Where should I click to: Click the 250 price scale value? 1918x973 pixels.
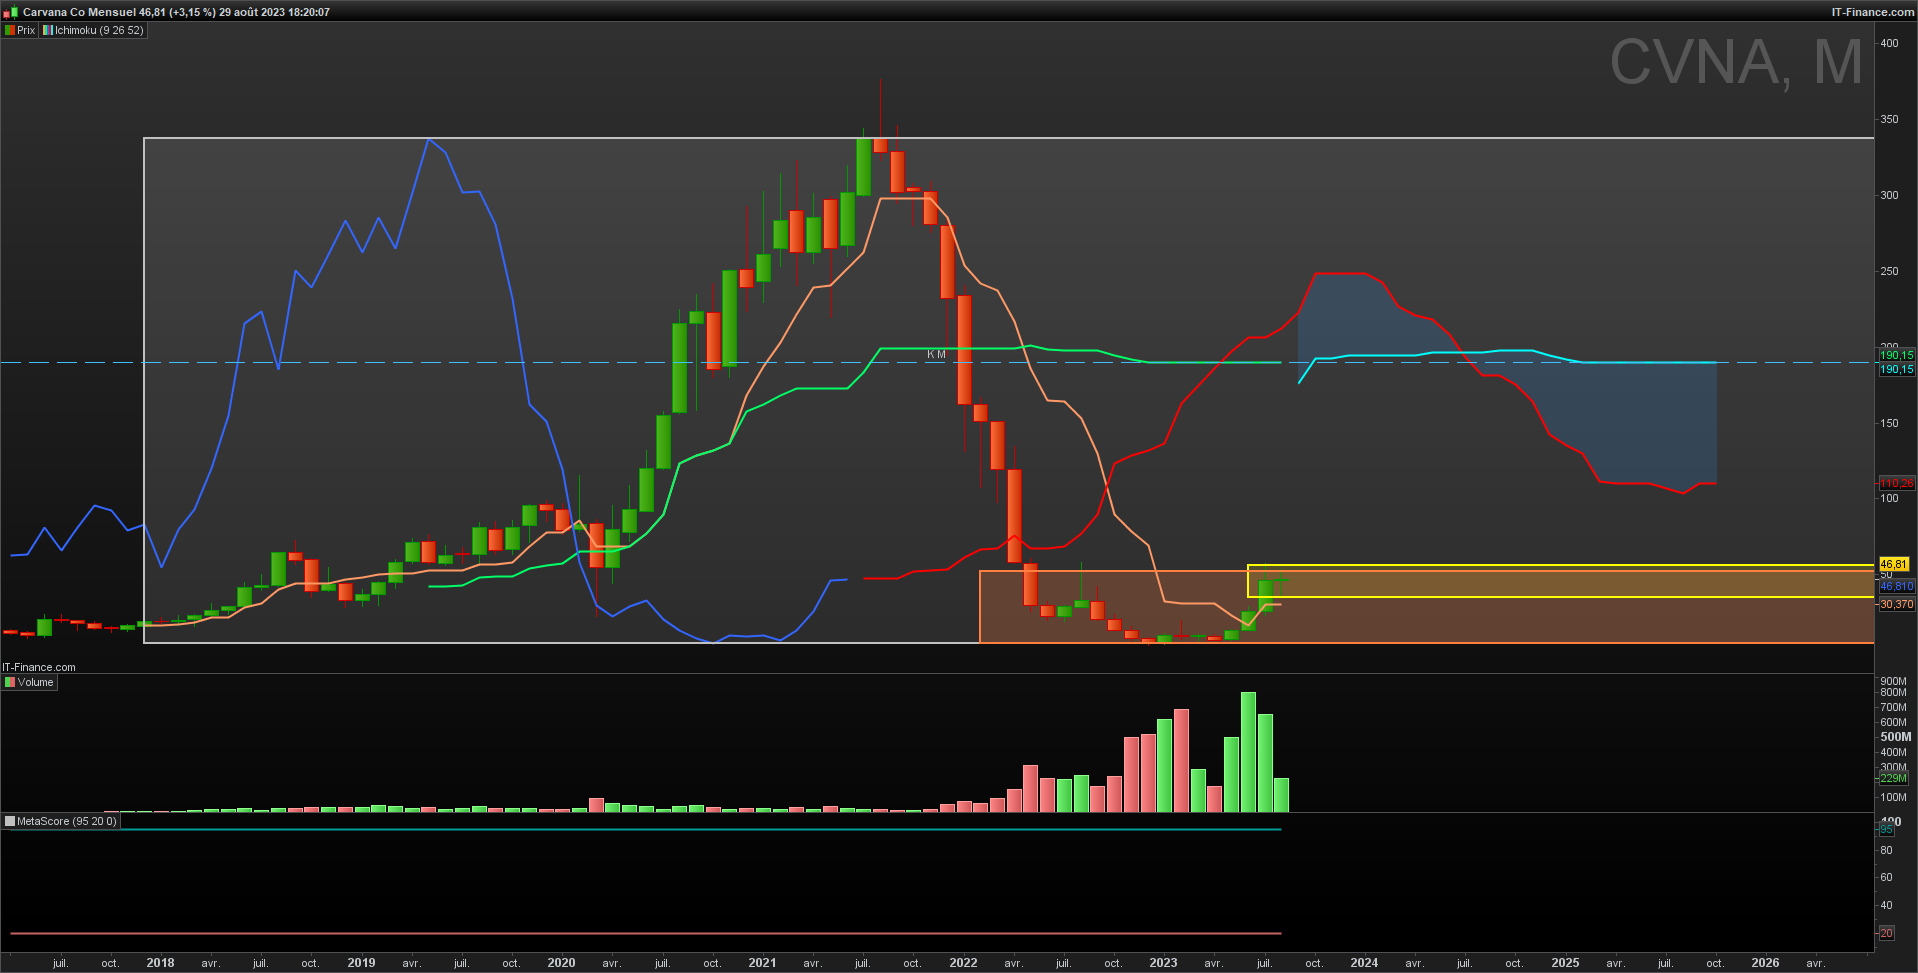[x=1889, y=271]
